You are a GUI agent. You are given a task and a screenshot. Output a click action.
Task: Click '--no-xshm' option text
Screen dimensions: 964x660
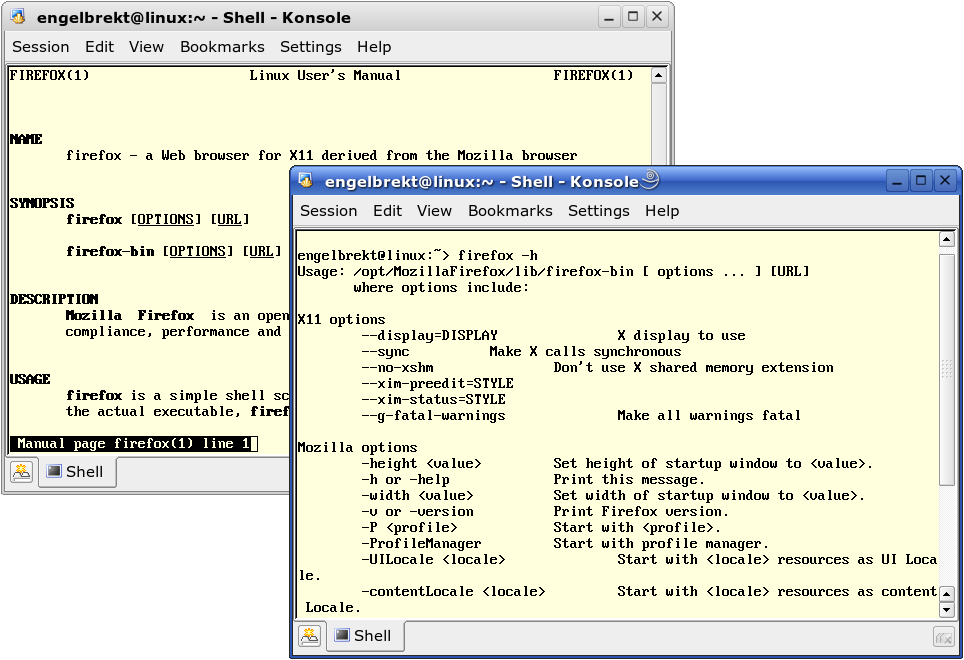click(x=398, y=367)
